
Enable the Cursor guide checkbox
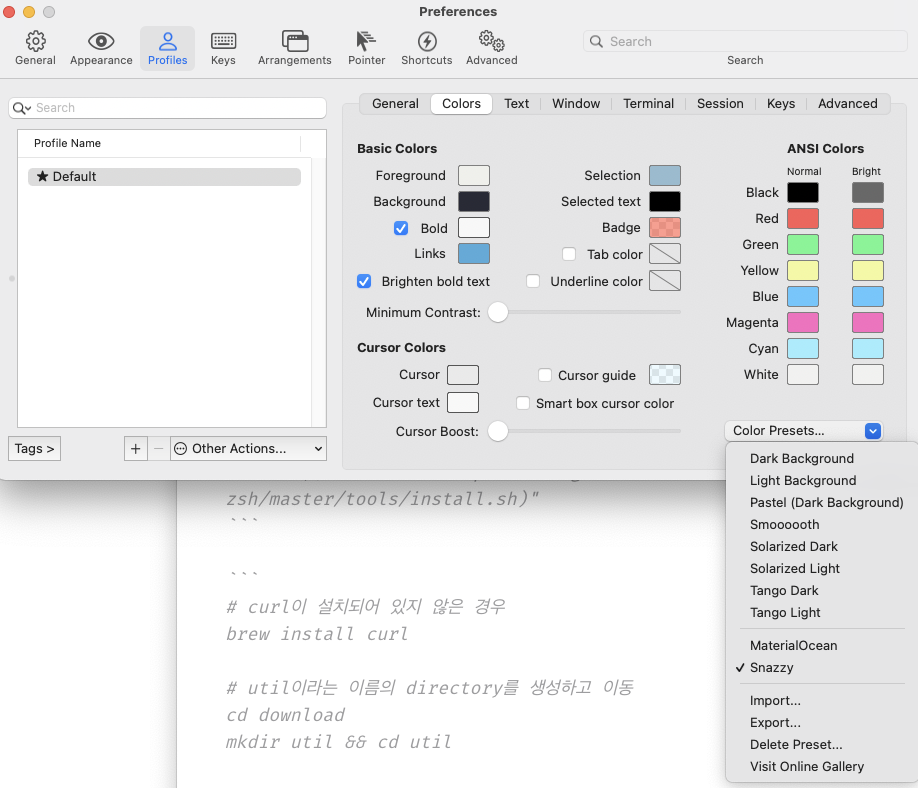point(544,375)
